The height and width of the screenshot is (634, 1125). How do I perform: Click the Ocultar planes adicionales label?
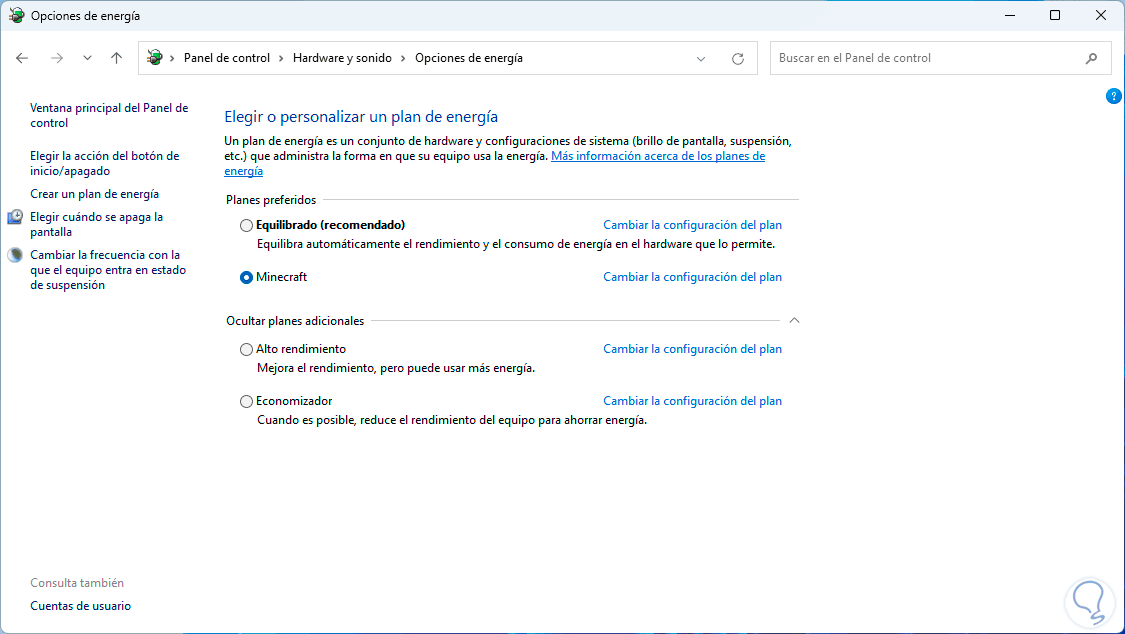click(x=295, y=321)
